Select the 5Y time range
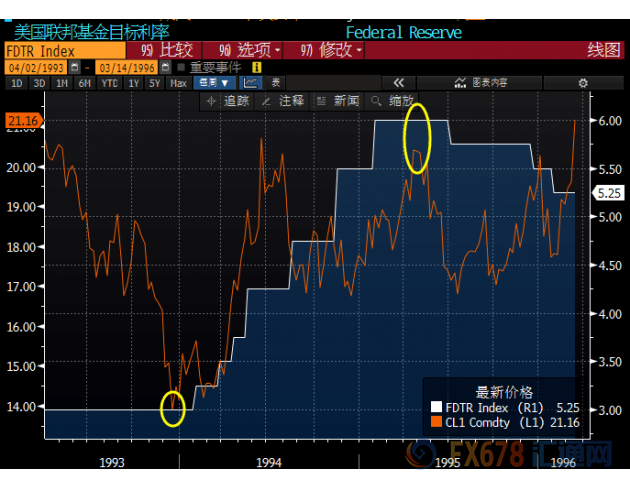This screenshot has width=630, height=490. point(155,83)
